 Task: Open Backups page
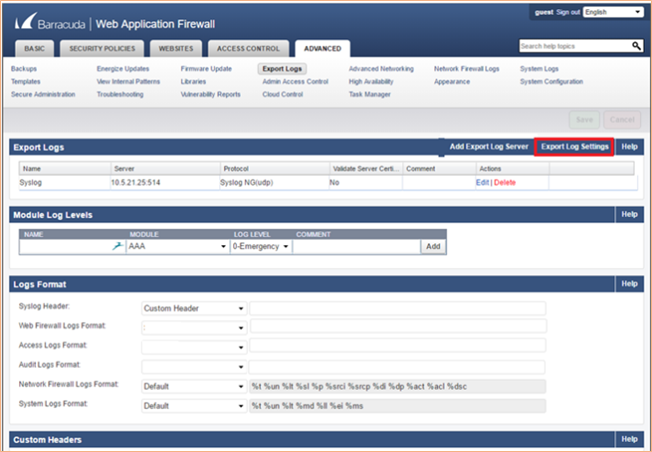click(24, 69)
